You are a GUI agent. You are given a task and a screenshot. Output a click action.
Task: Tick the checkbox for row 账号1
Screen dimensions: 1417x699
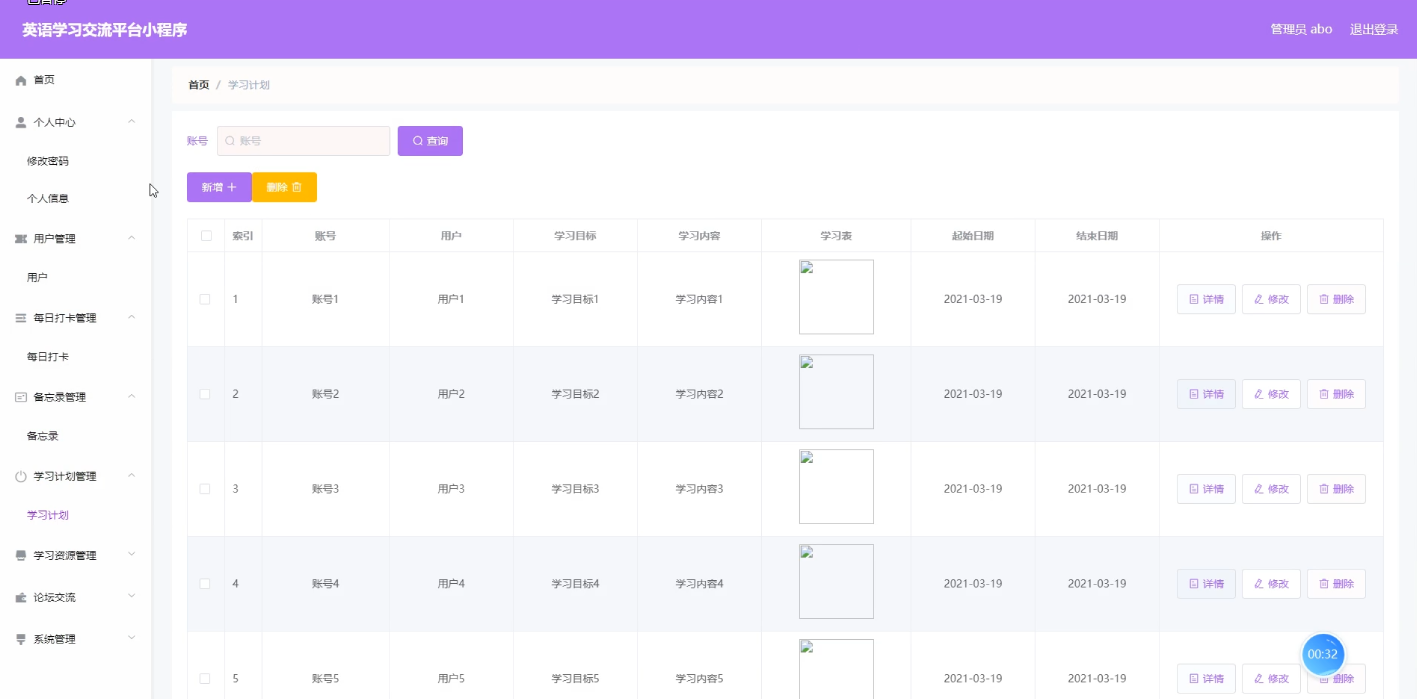[x=205, y=299]
